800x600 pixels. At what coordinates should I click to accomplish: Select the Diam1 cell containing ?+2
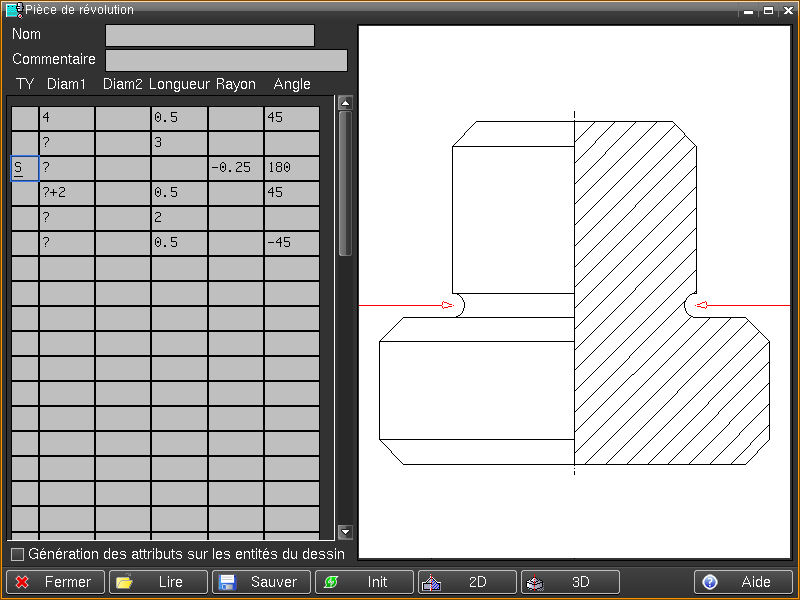[66, 193]
